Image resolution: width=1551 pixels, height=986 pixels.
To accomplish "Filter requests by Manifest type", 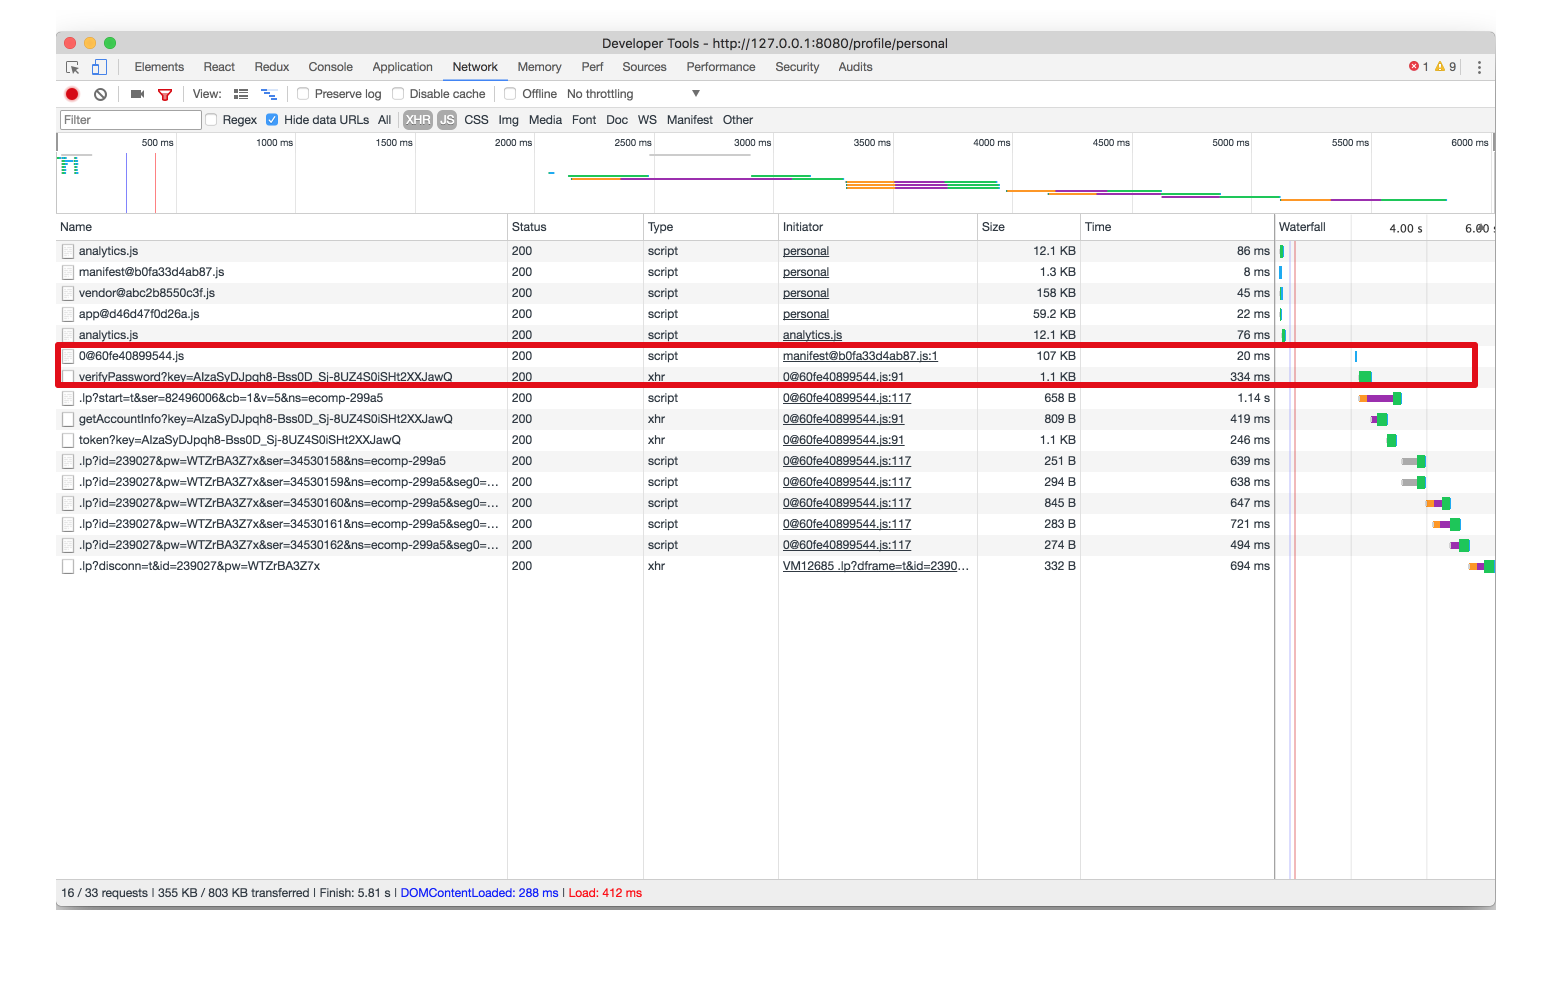I will click(690, 120).
